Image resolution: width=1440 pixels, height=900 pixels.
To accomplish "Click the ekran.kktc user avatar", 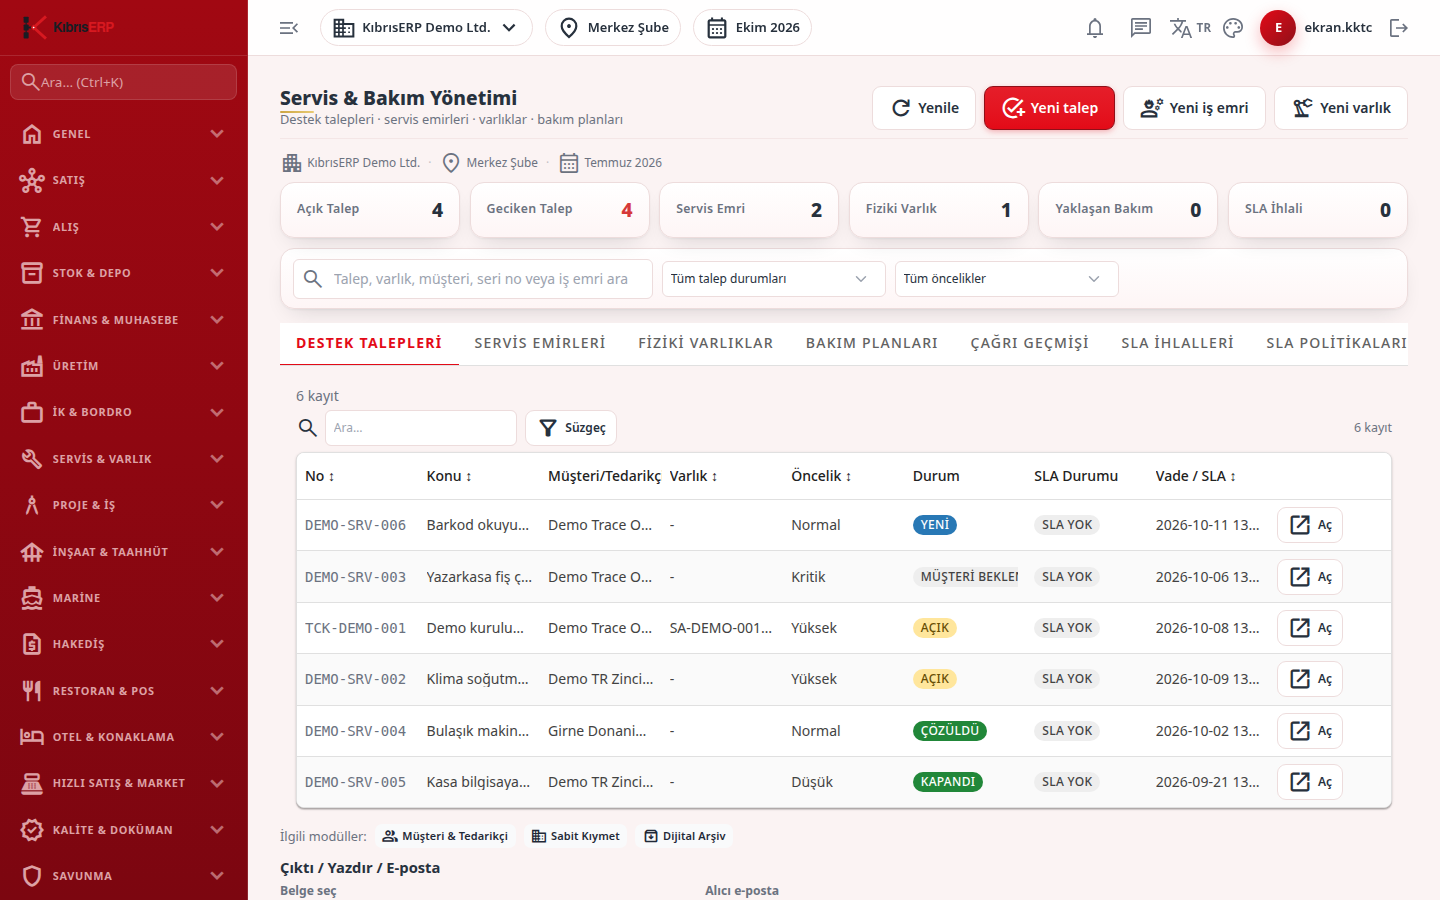I will point(1278,28).
